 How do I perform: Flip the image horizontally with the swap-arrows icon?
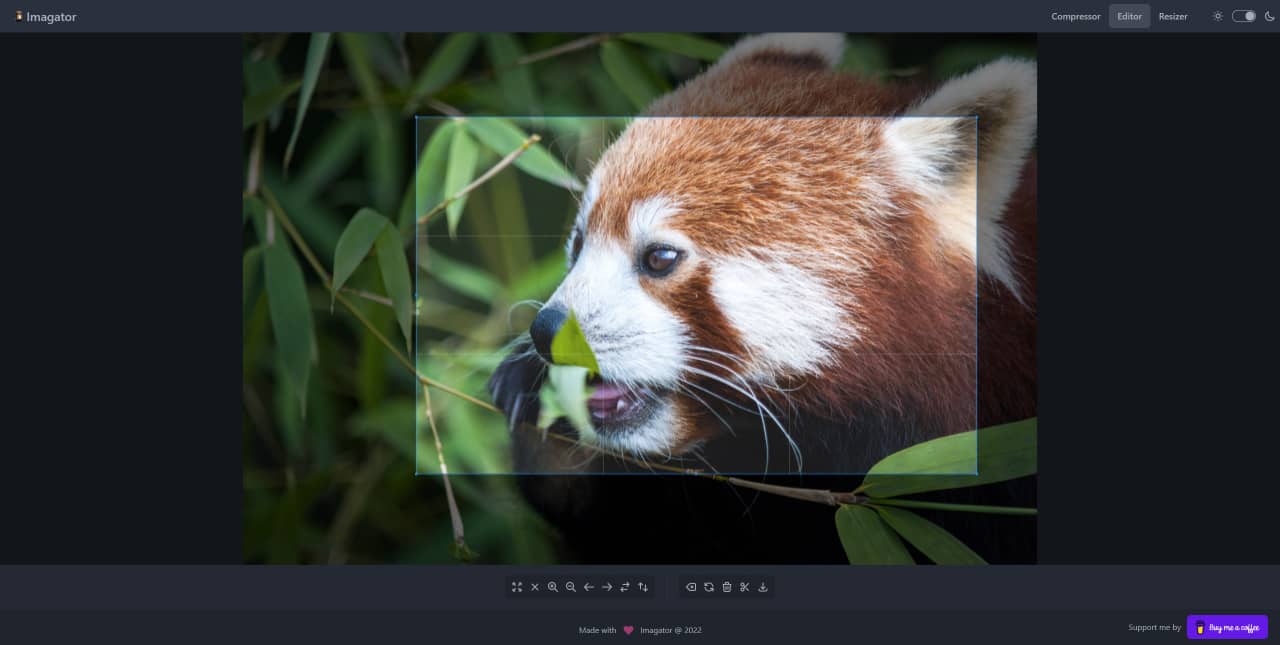tap(625, 587)
